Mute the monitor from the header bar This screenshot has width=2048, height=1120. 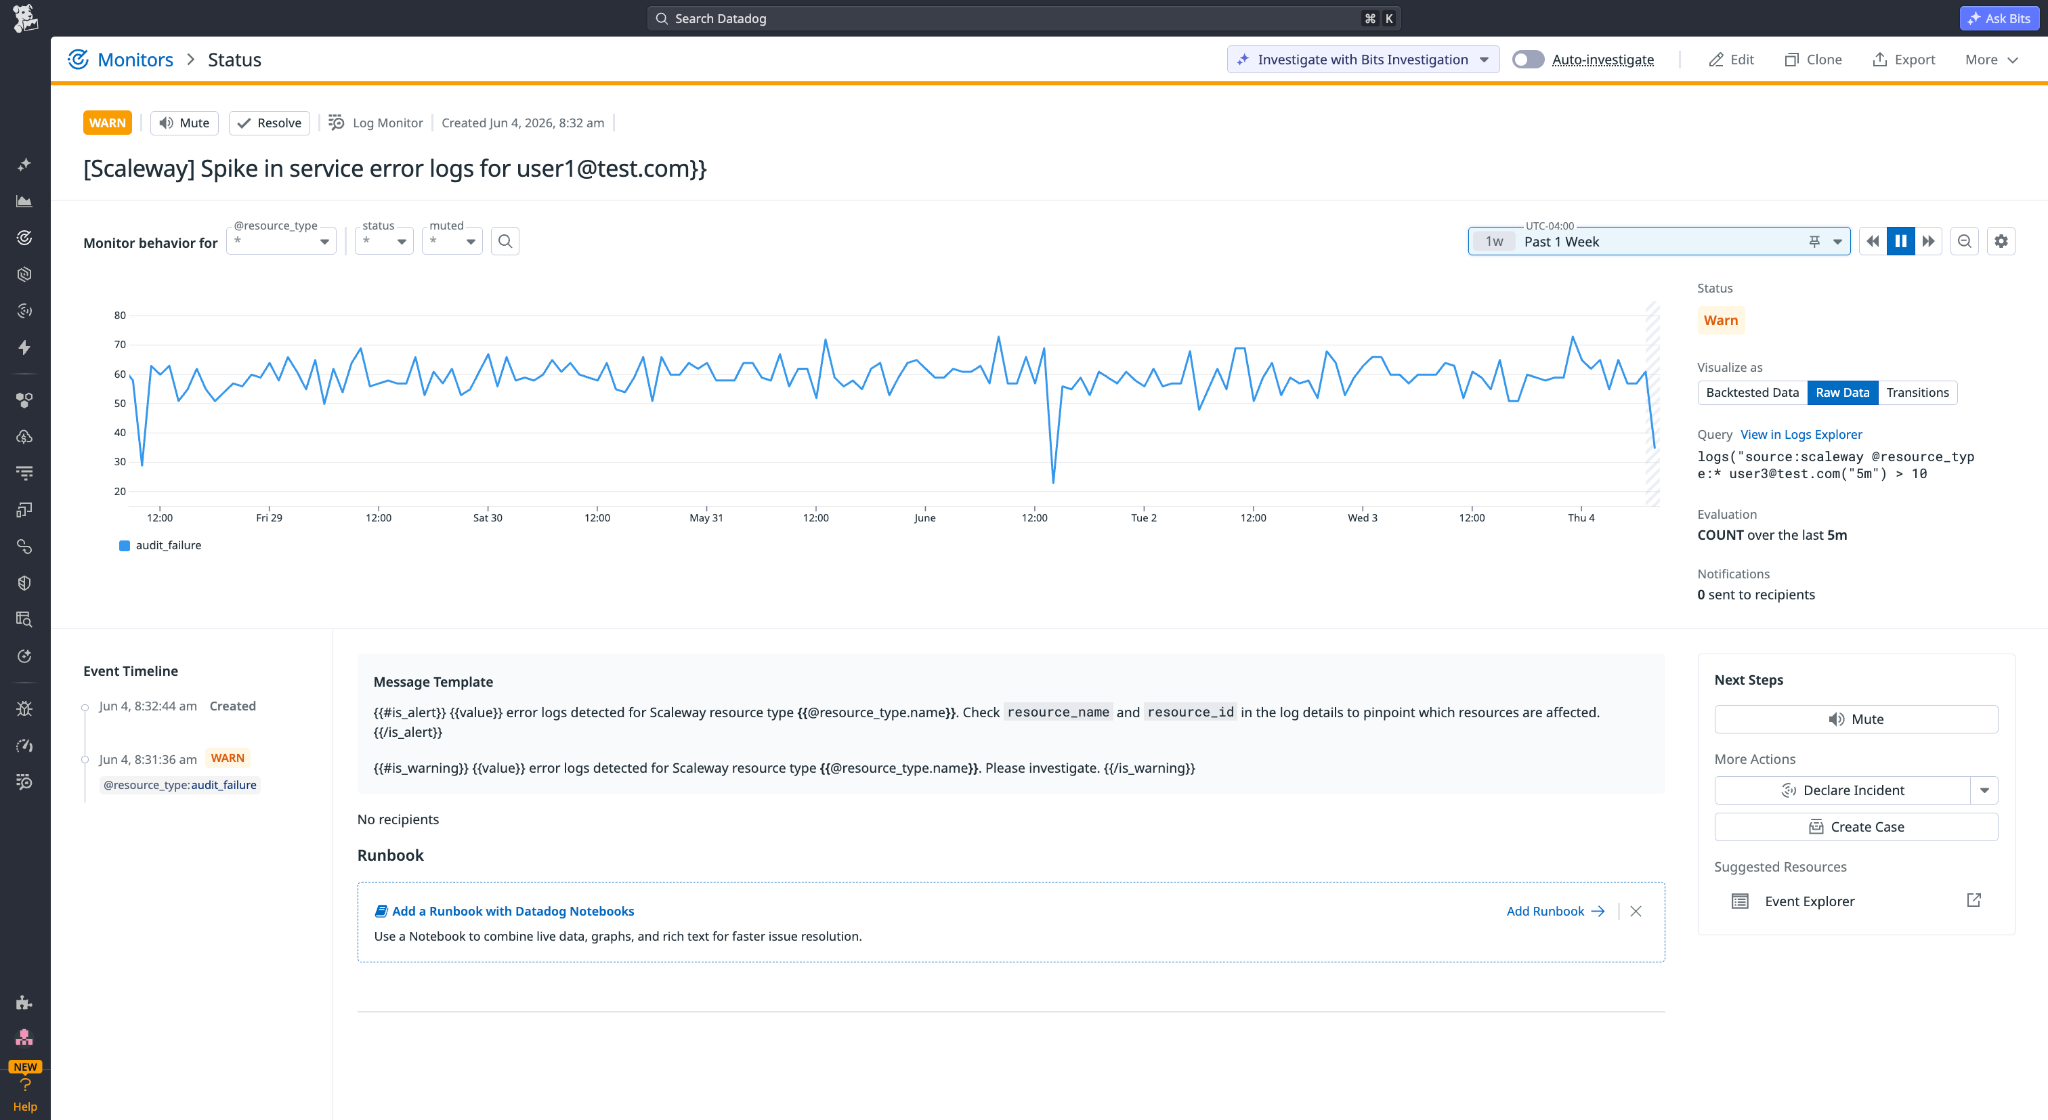tap(184, 123)
